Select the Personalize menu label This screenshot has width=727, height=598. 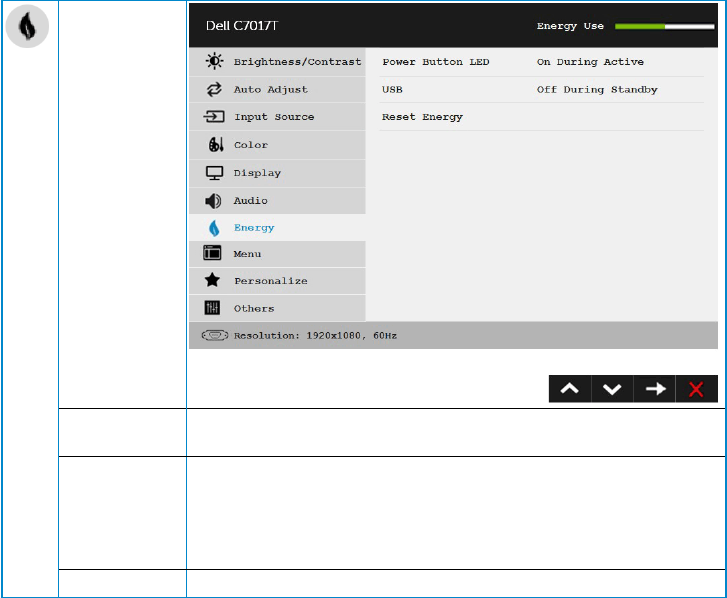click(271, 281)
